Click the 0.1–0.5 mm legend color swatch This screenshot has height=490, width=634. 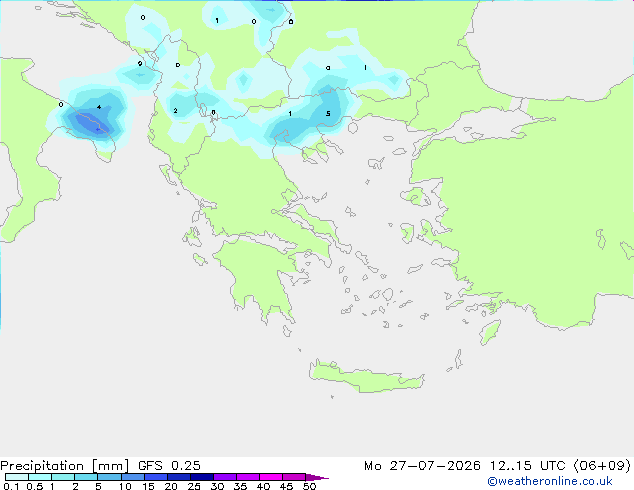click(17, 477)
